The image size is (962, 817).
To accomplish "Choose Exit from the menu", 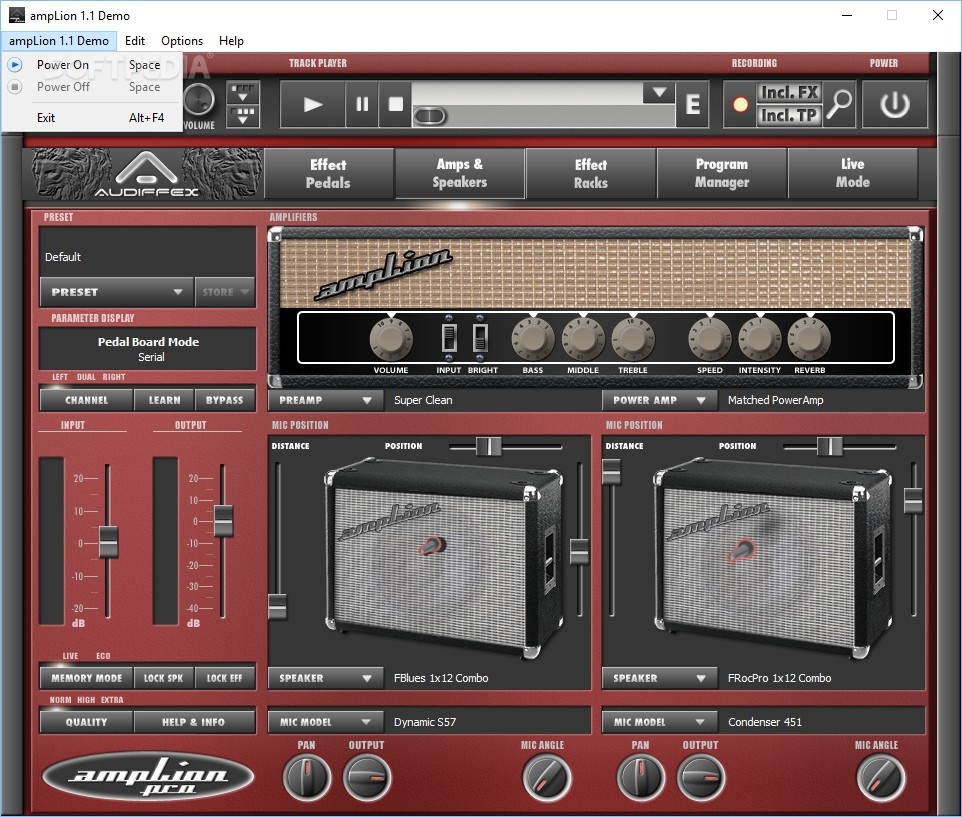I will [92, 118].
